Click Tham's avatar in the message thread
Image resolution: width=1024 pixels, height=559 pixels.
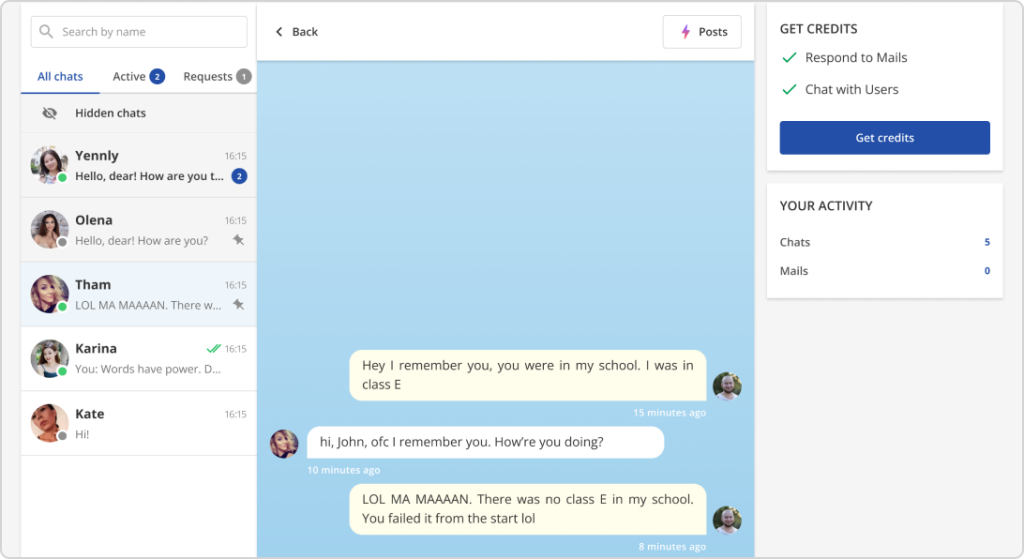coord(284,443)
